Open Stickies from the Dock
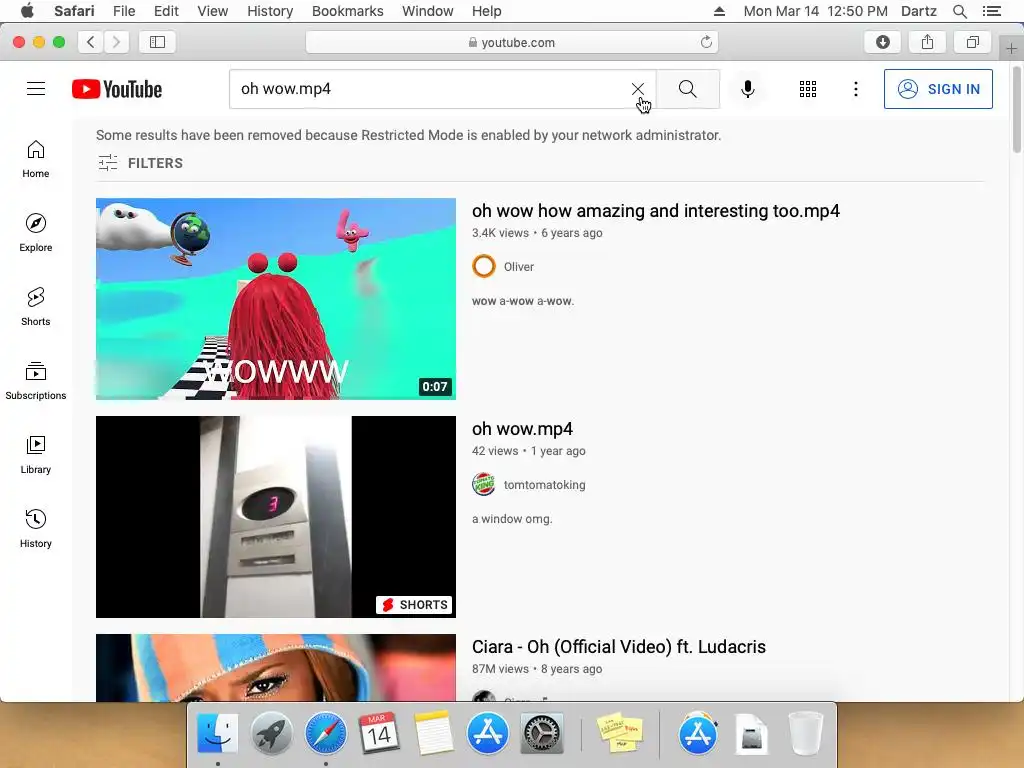The width and height of the screenshot is (1024, 768). (x=620, y=733)
